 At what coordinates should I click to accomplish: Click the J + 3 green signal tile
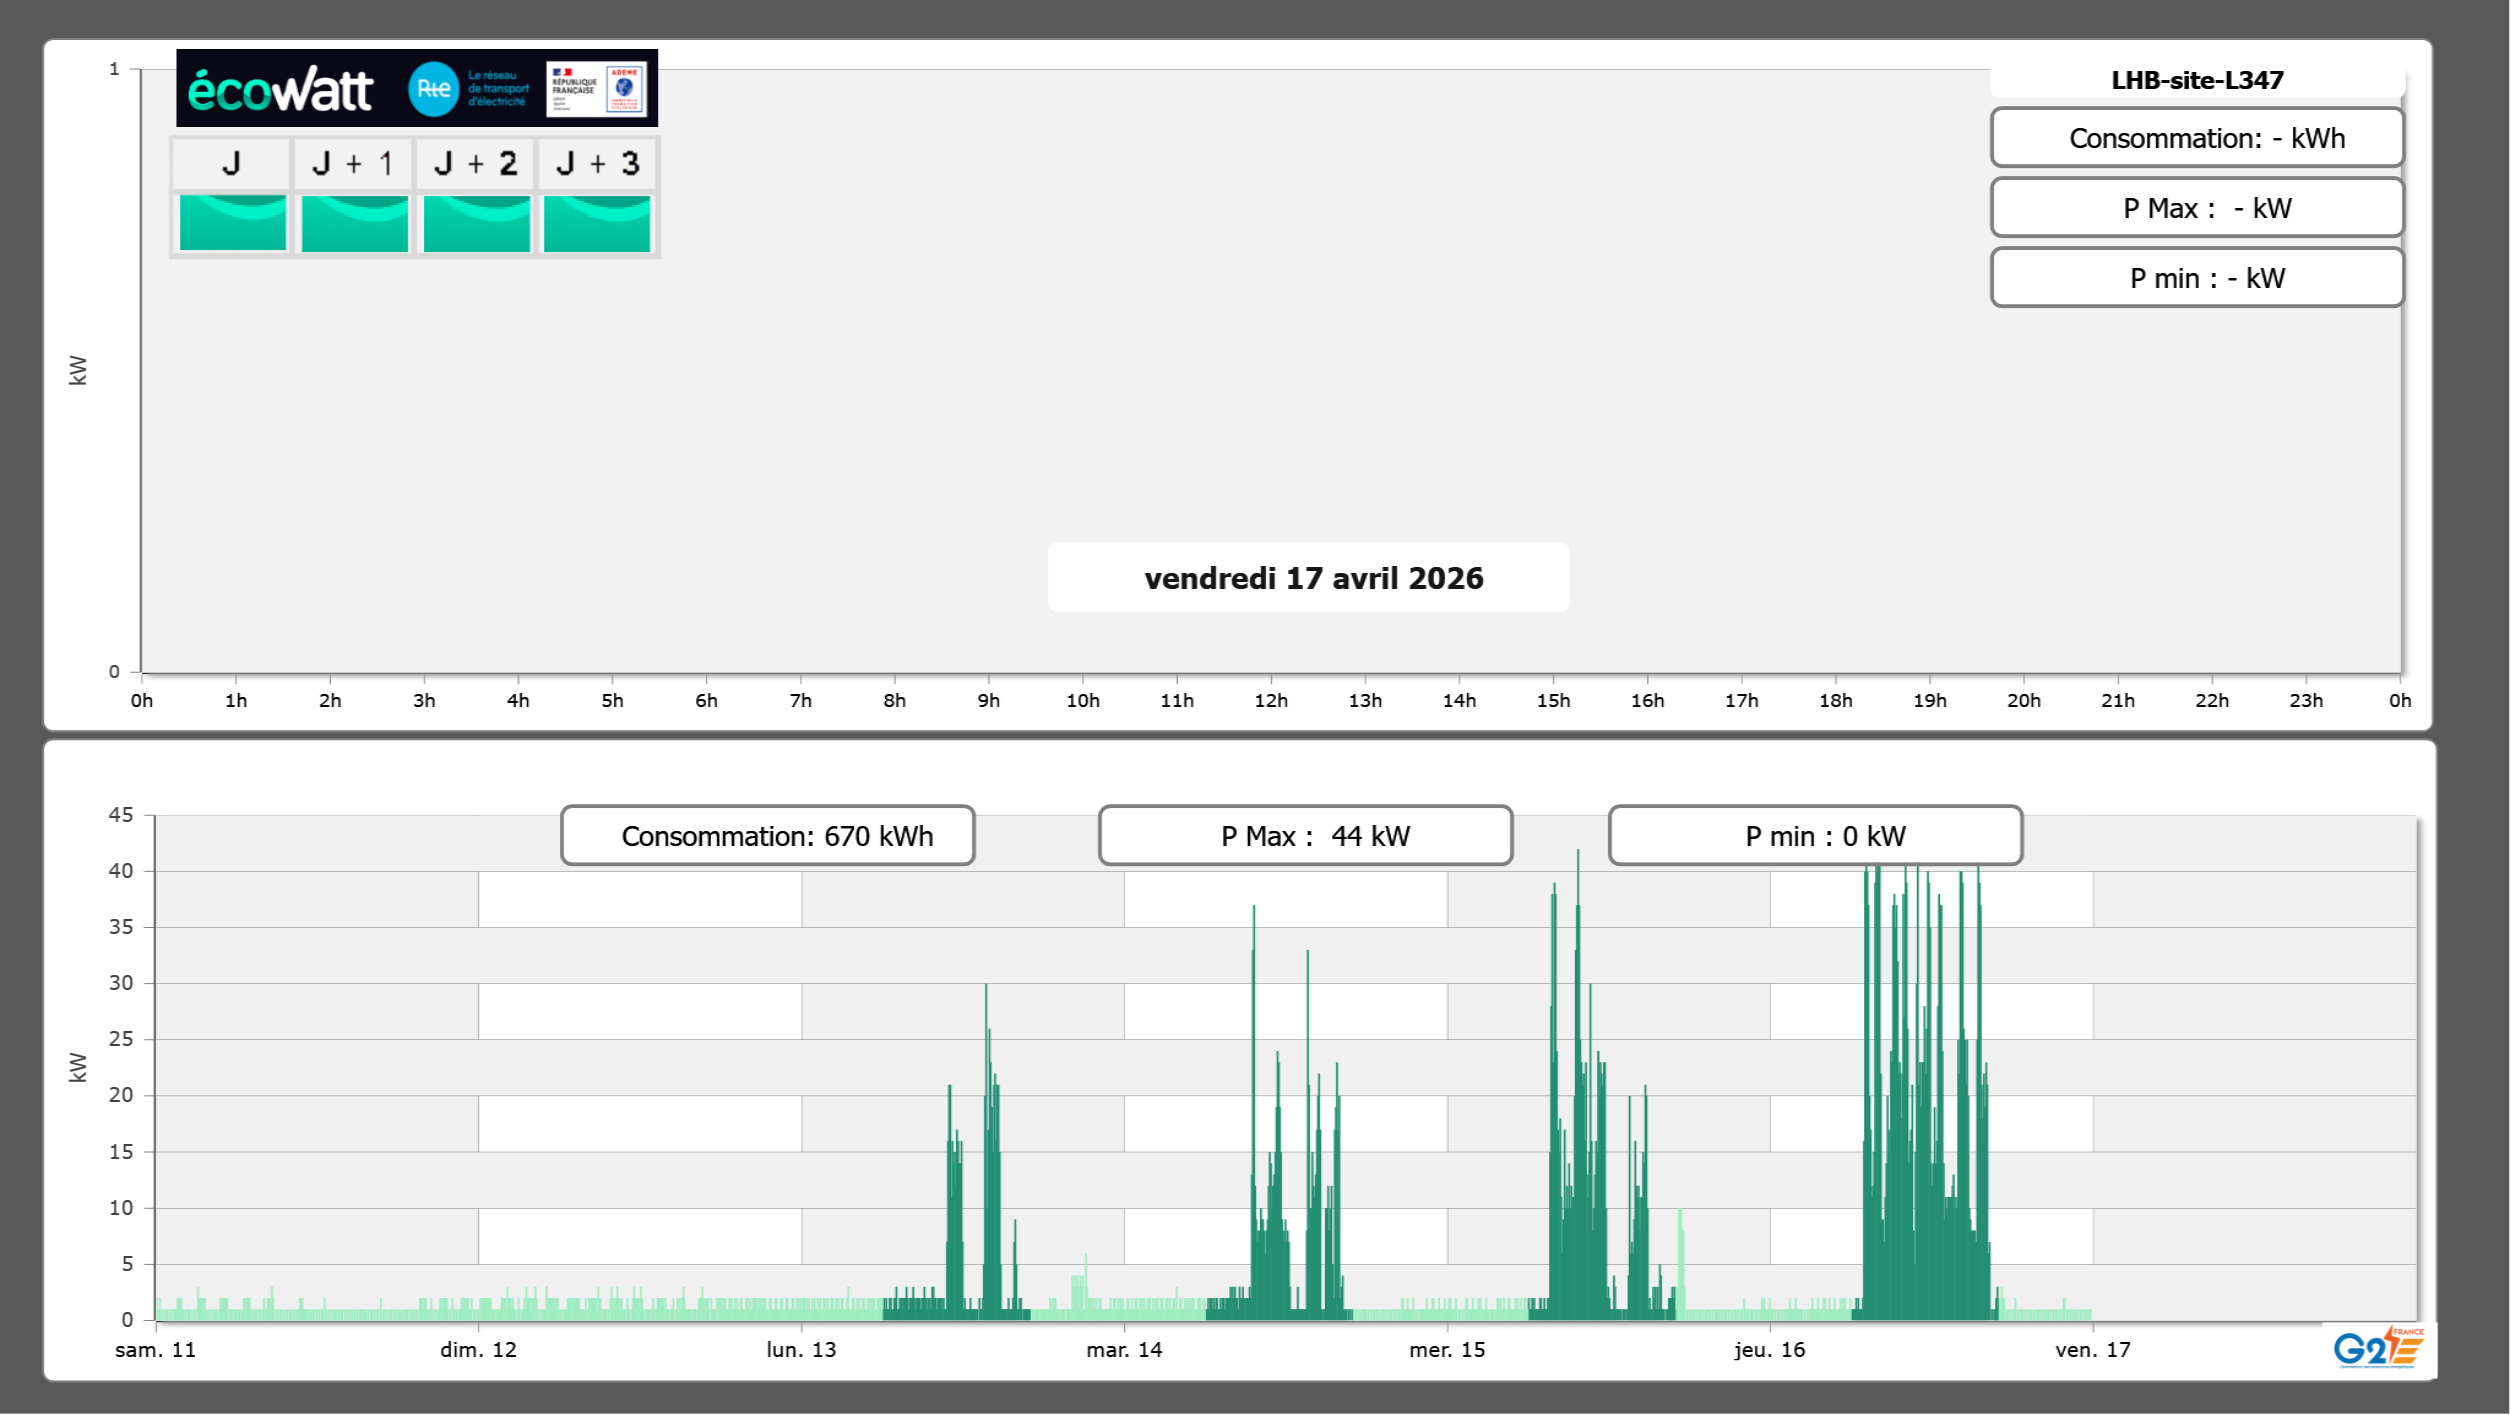tap(597, 223)
